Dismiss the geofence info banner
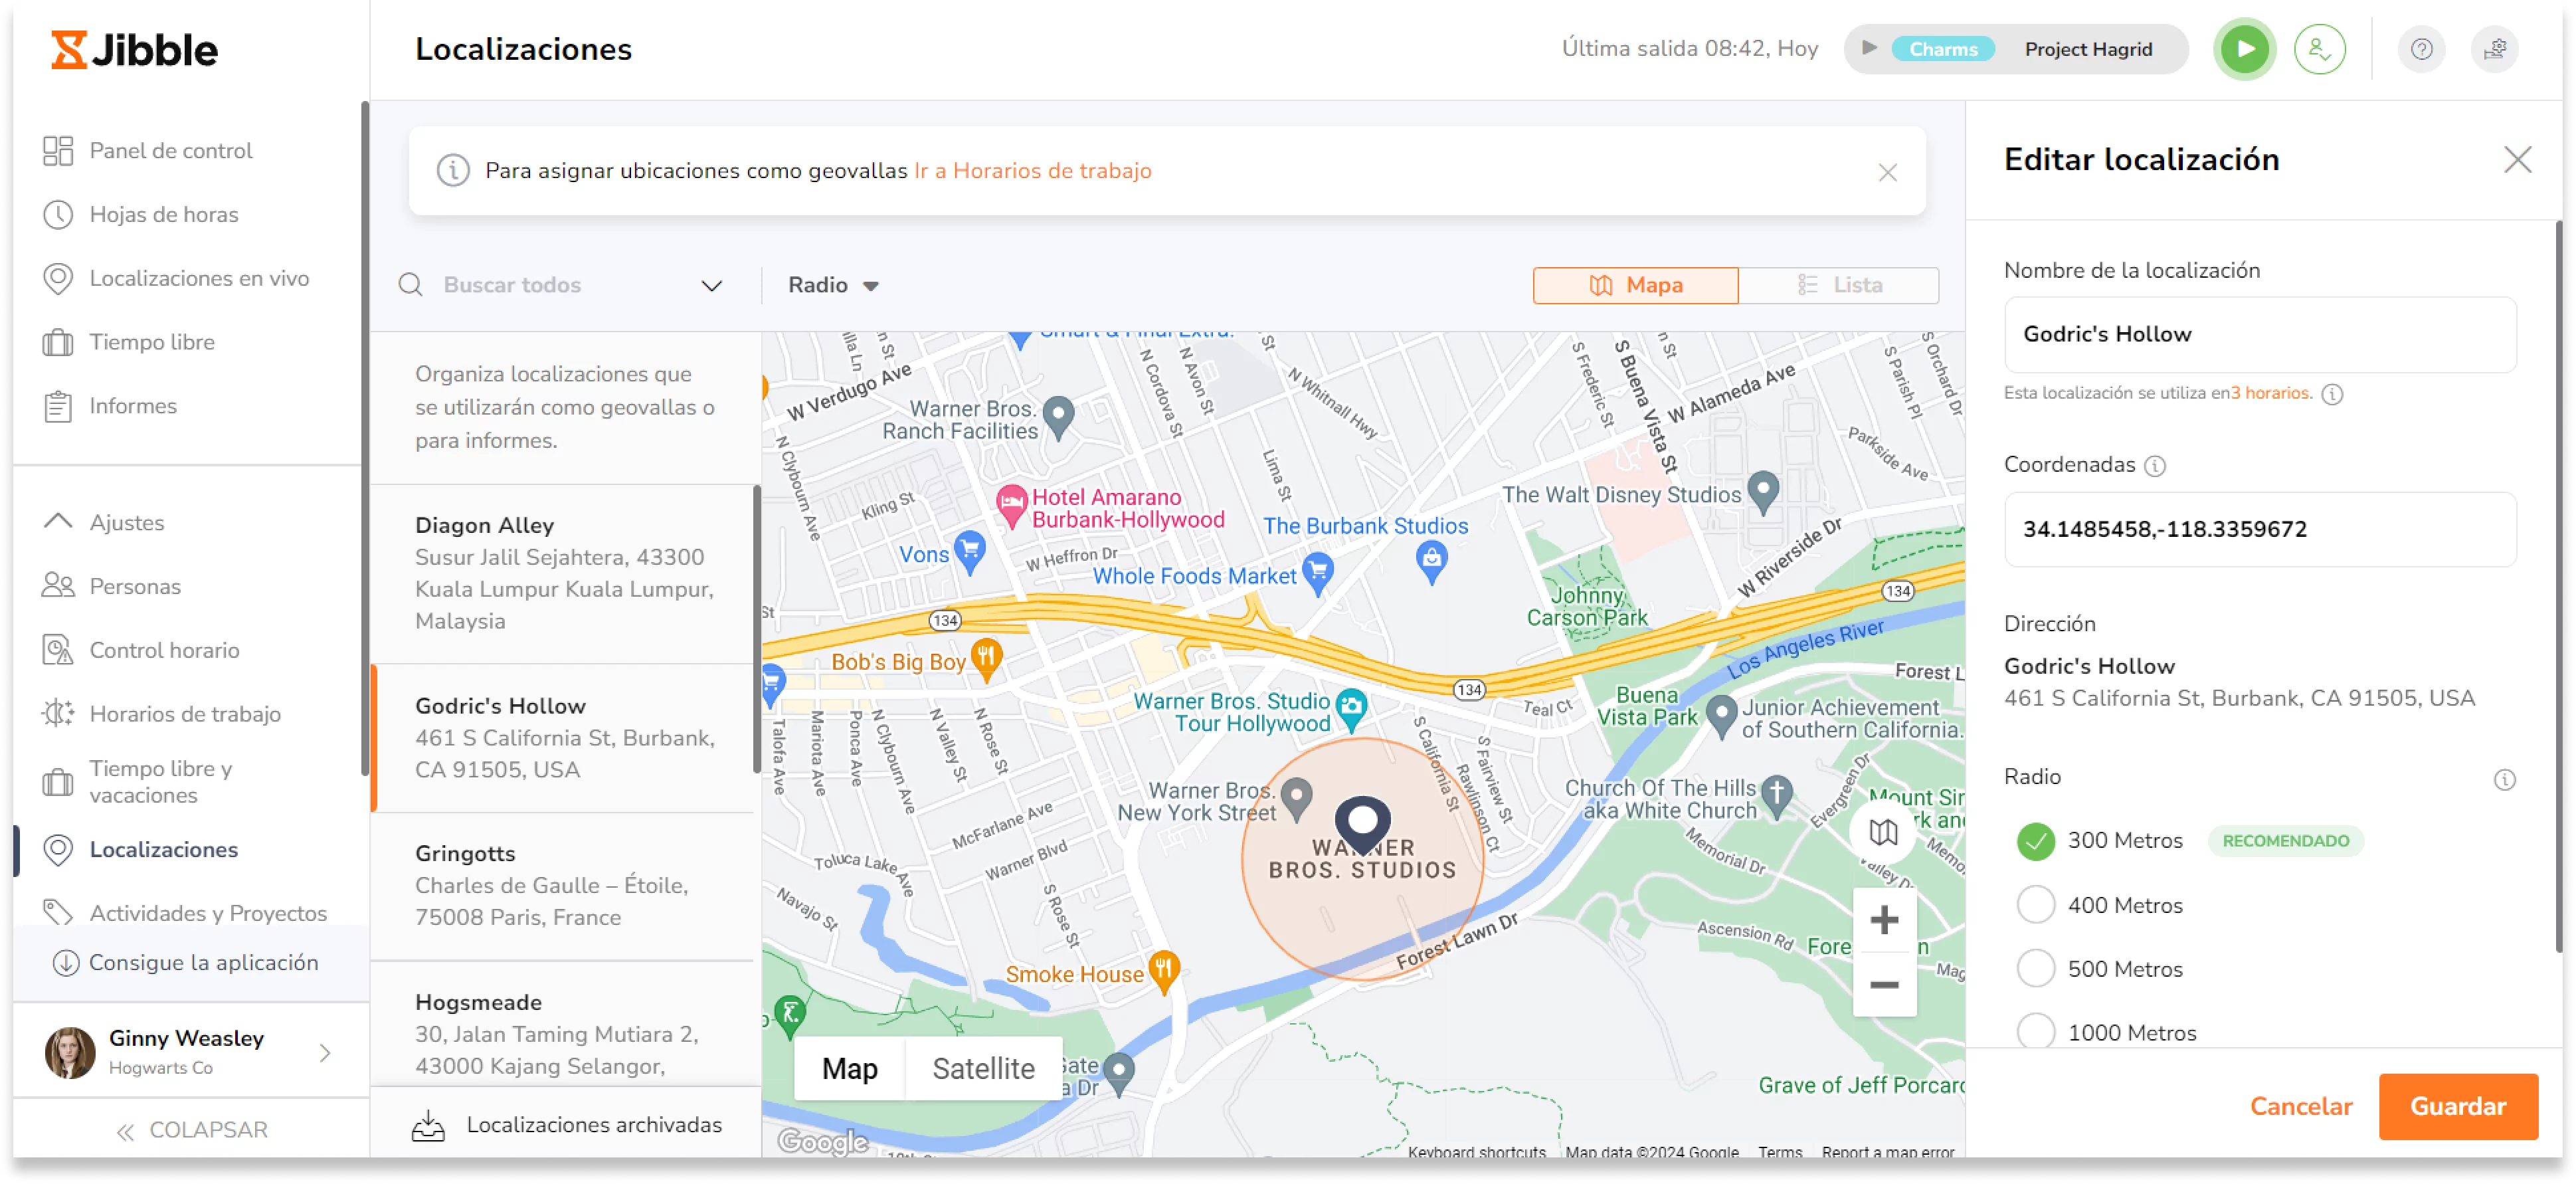The image size is (2576, 1184). (x=1887, y=173)
